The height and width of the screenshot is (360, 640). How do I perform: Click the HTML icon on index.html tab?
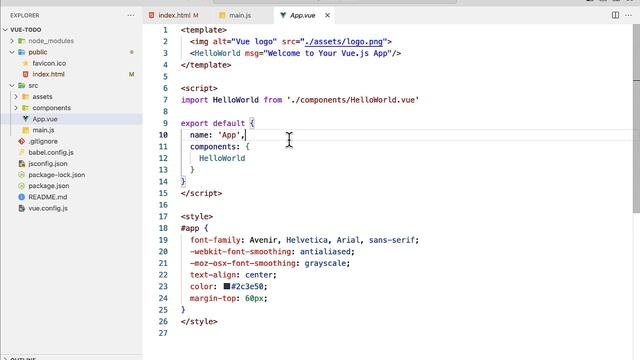coord(152,15)
